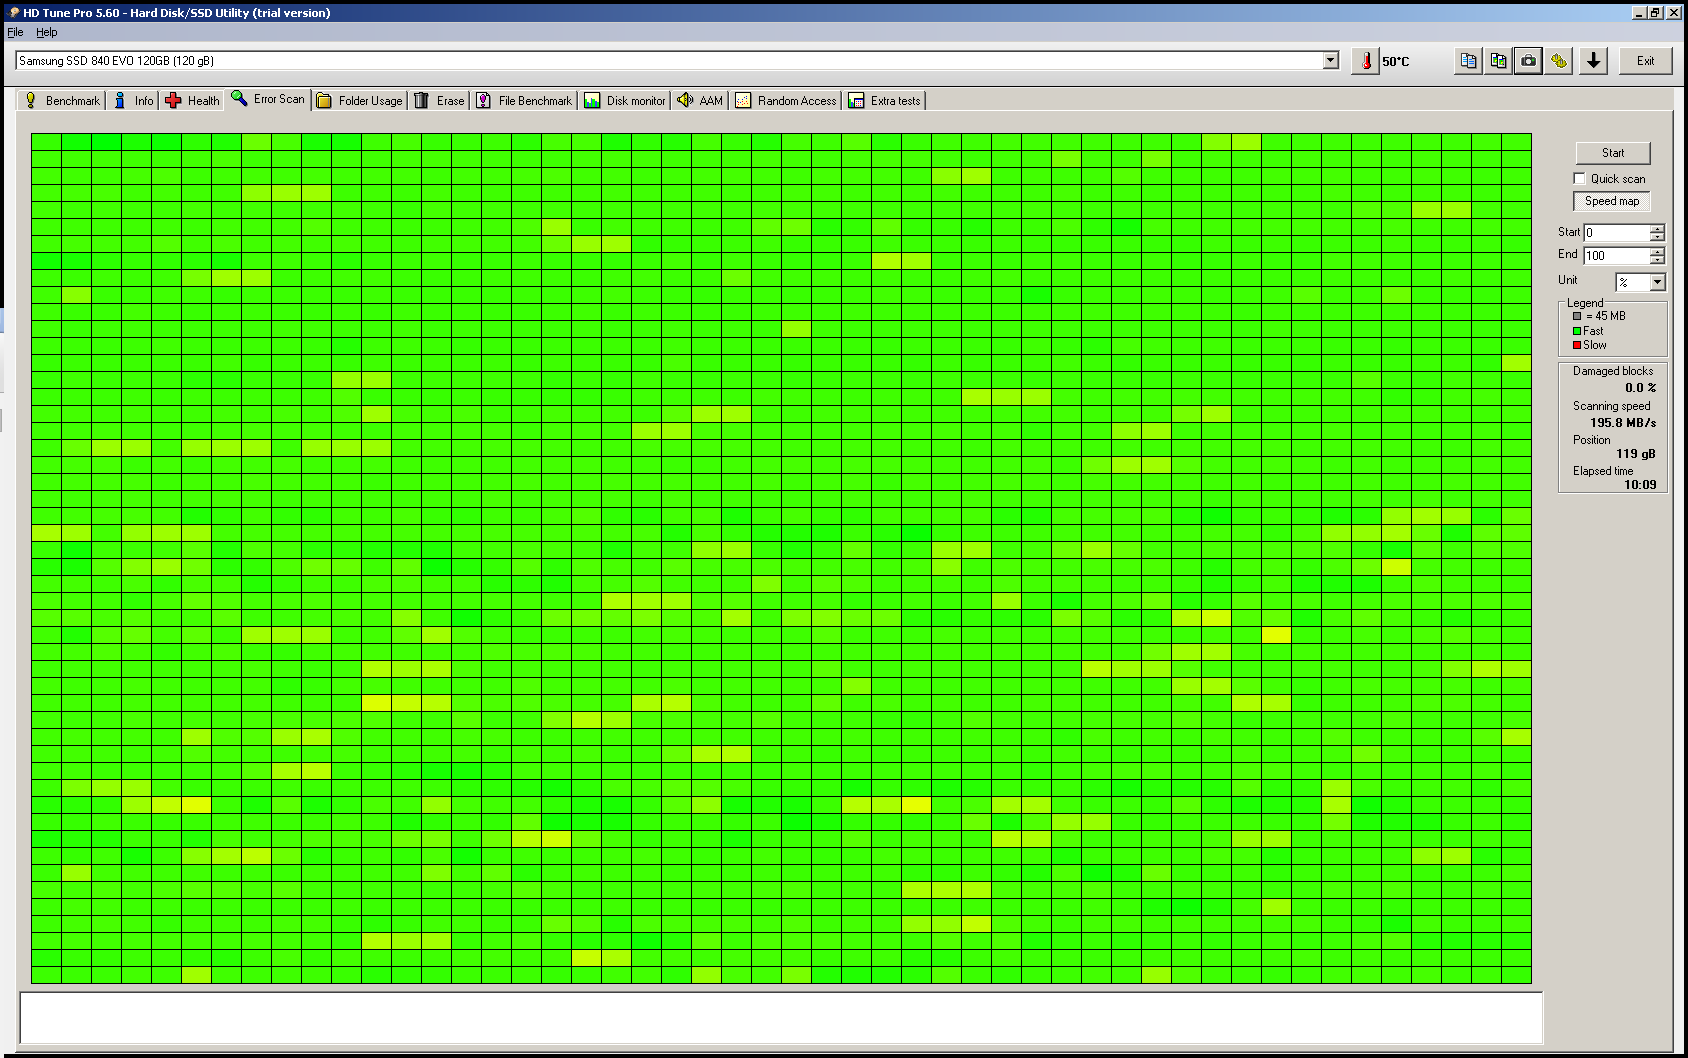Click the black down arrow toolbar button

1594,61
